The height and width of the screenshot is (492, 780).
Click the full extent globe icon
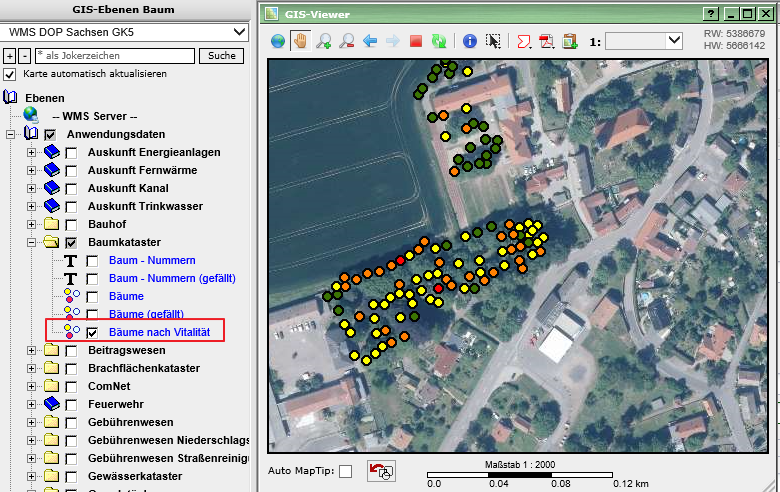279,41
